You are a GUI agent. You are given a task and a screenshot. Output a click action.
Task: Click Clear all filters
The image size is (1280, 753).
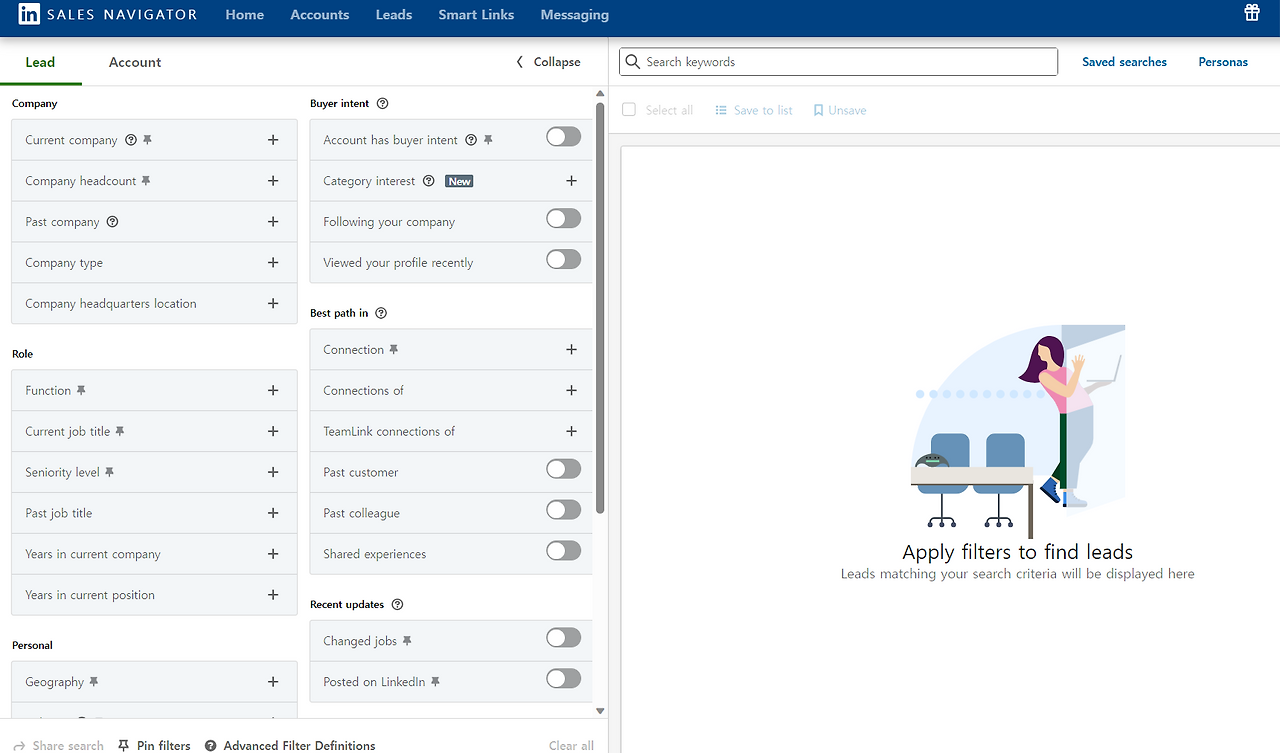click(571, 745)
